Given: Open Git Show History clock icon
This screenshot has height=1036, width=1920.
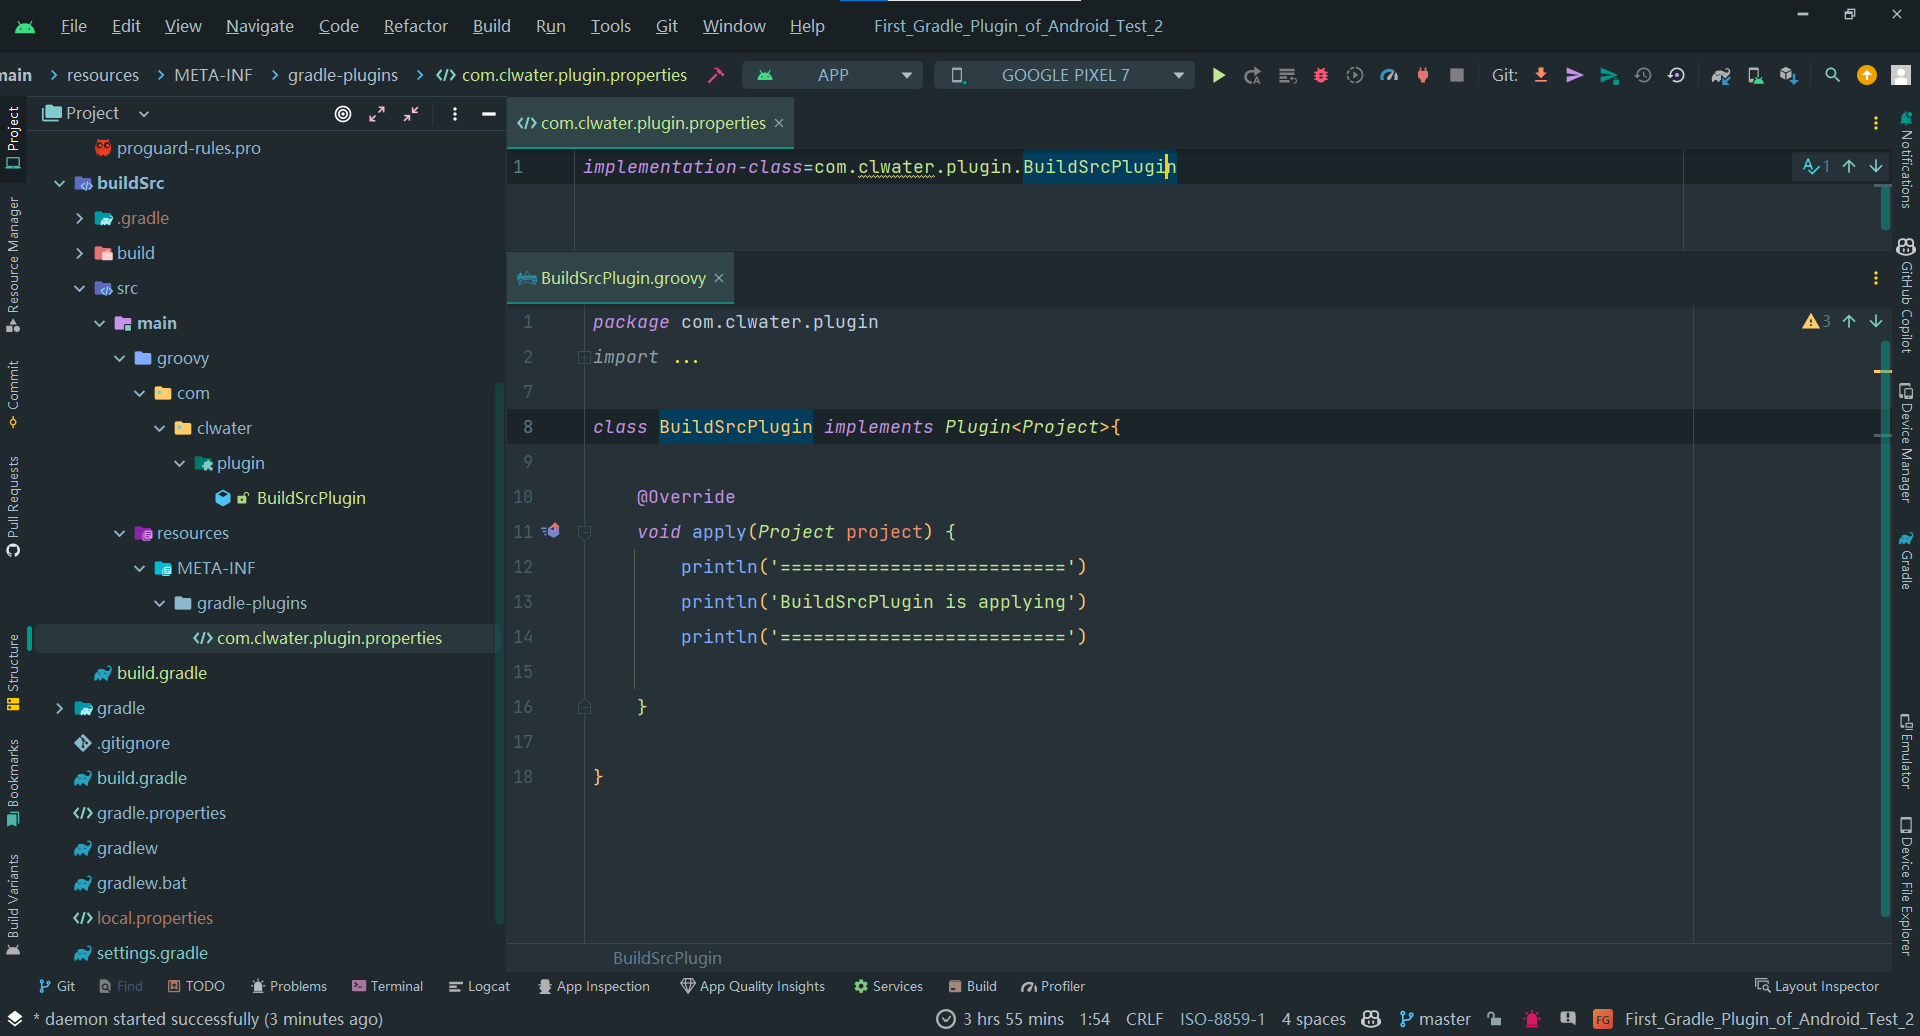Looking at the screenshot, I should (1643, 75).
